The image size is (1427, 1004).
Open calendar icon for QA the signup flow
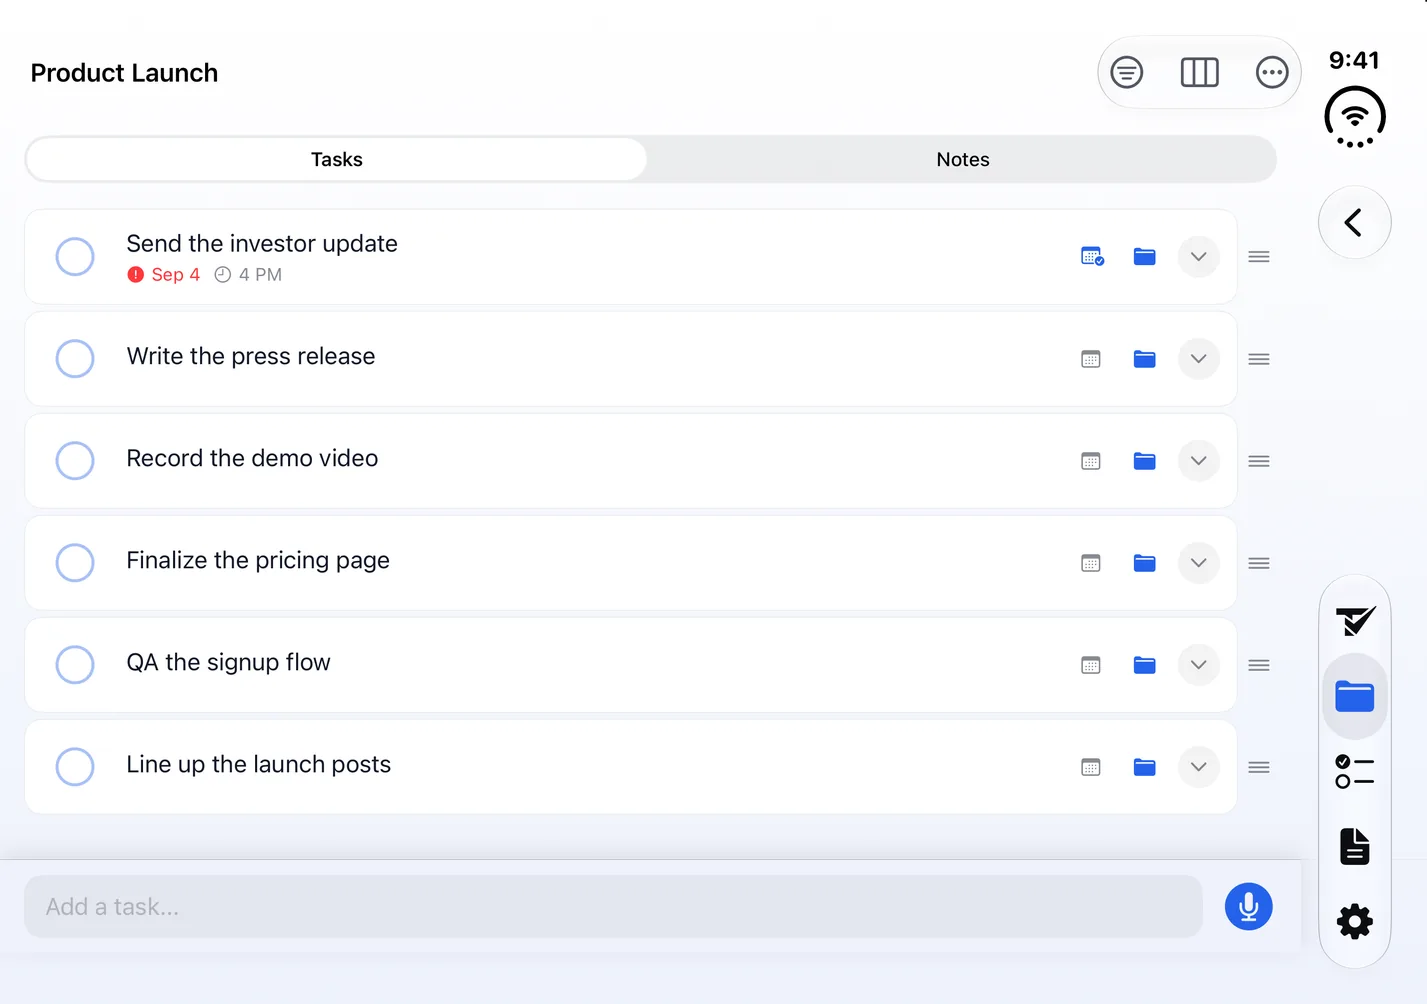pyautogui.click(x=1091, y=665)
